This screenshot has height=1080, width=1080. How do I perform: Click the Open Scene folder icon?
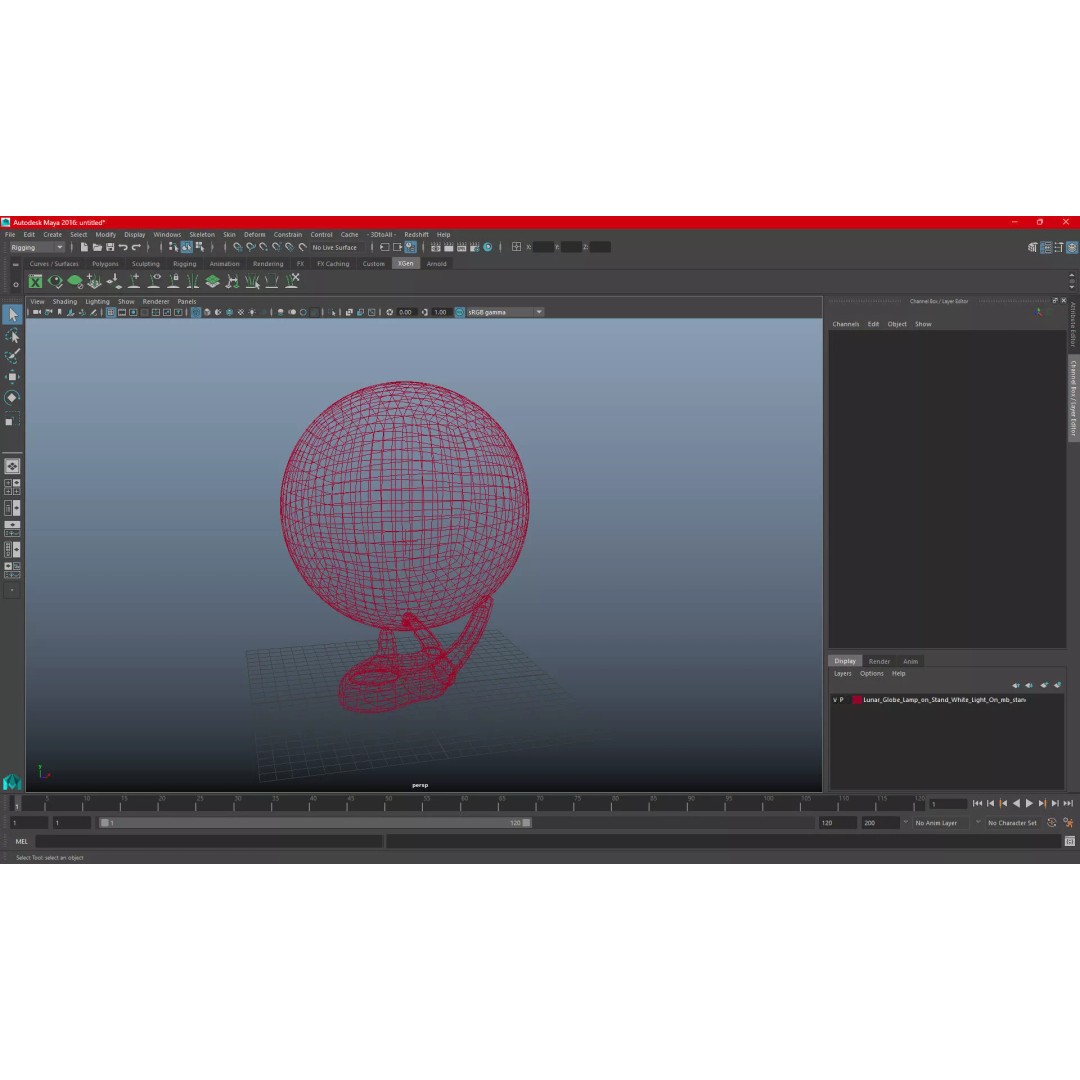click(97, 247)
